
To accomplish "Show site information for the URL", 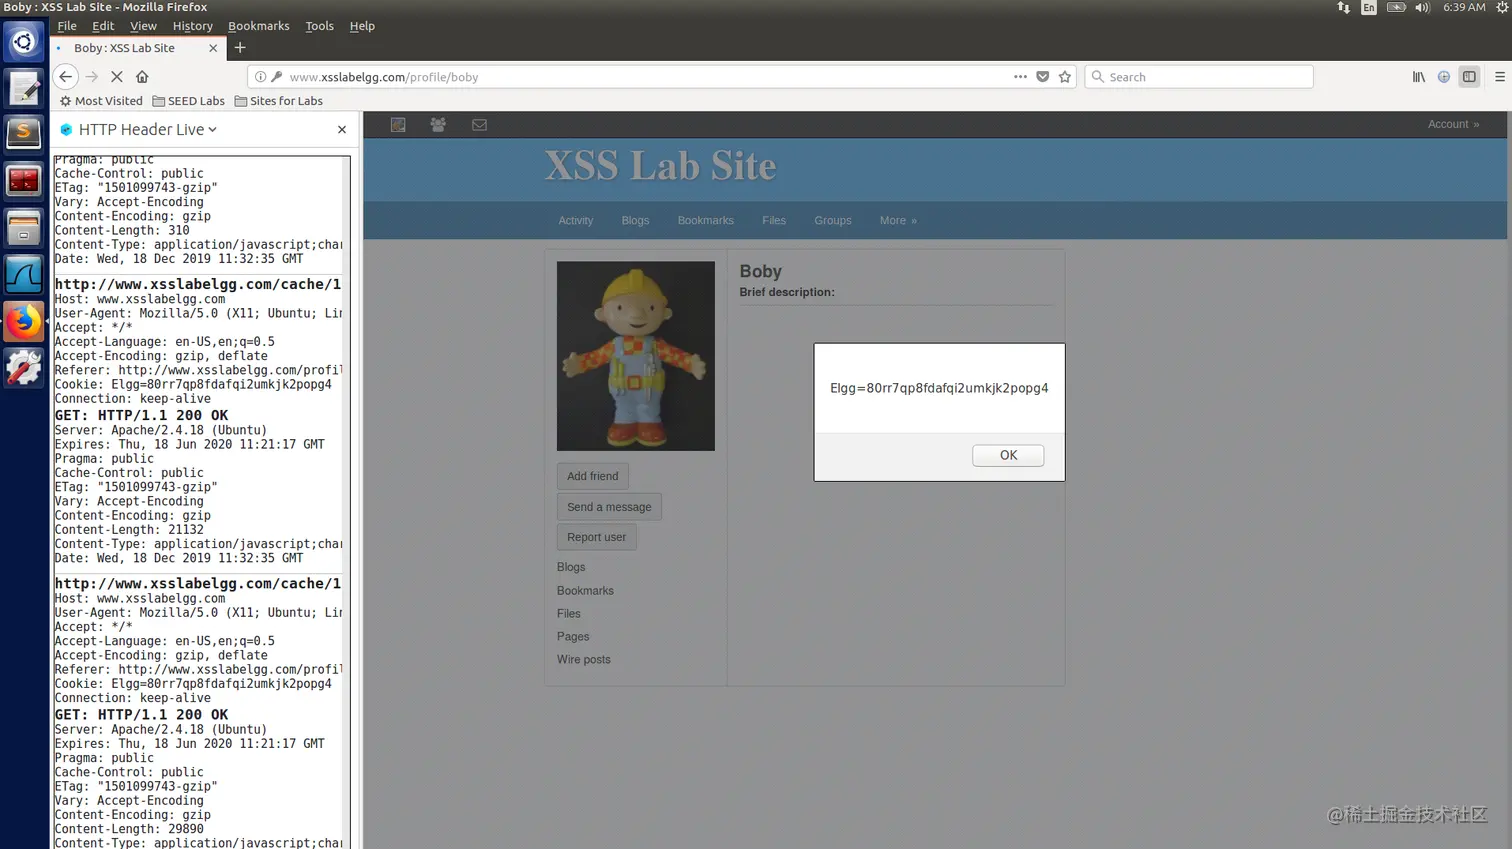I will (260, 77).
